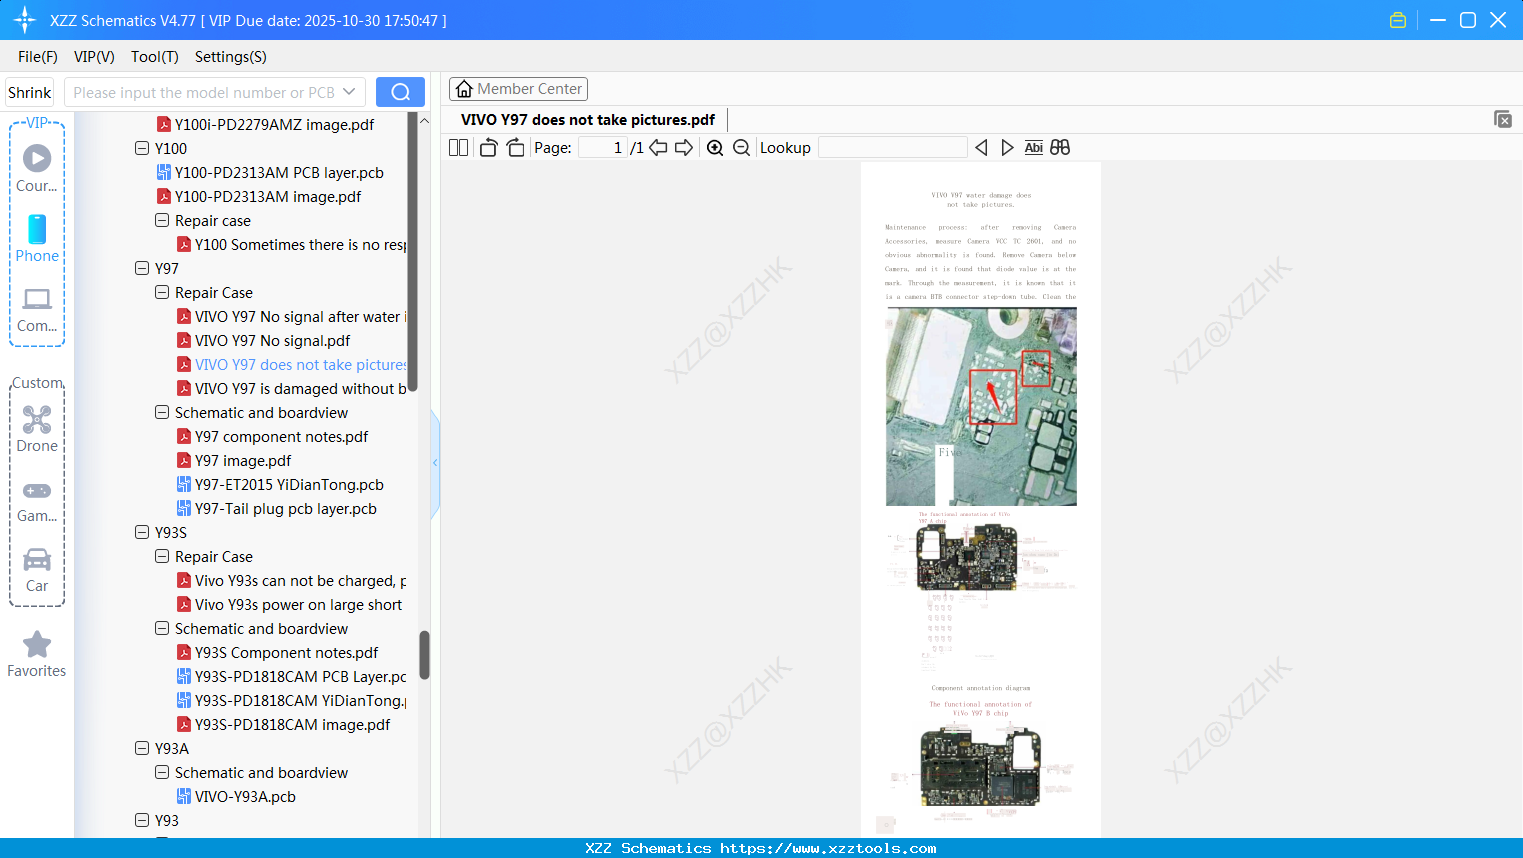Open the Drone category

37,429
